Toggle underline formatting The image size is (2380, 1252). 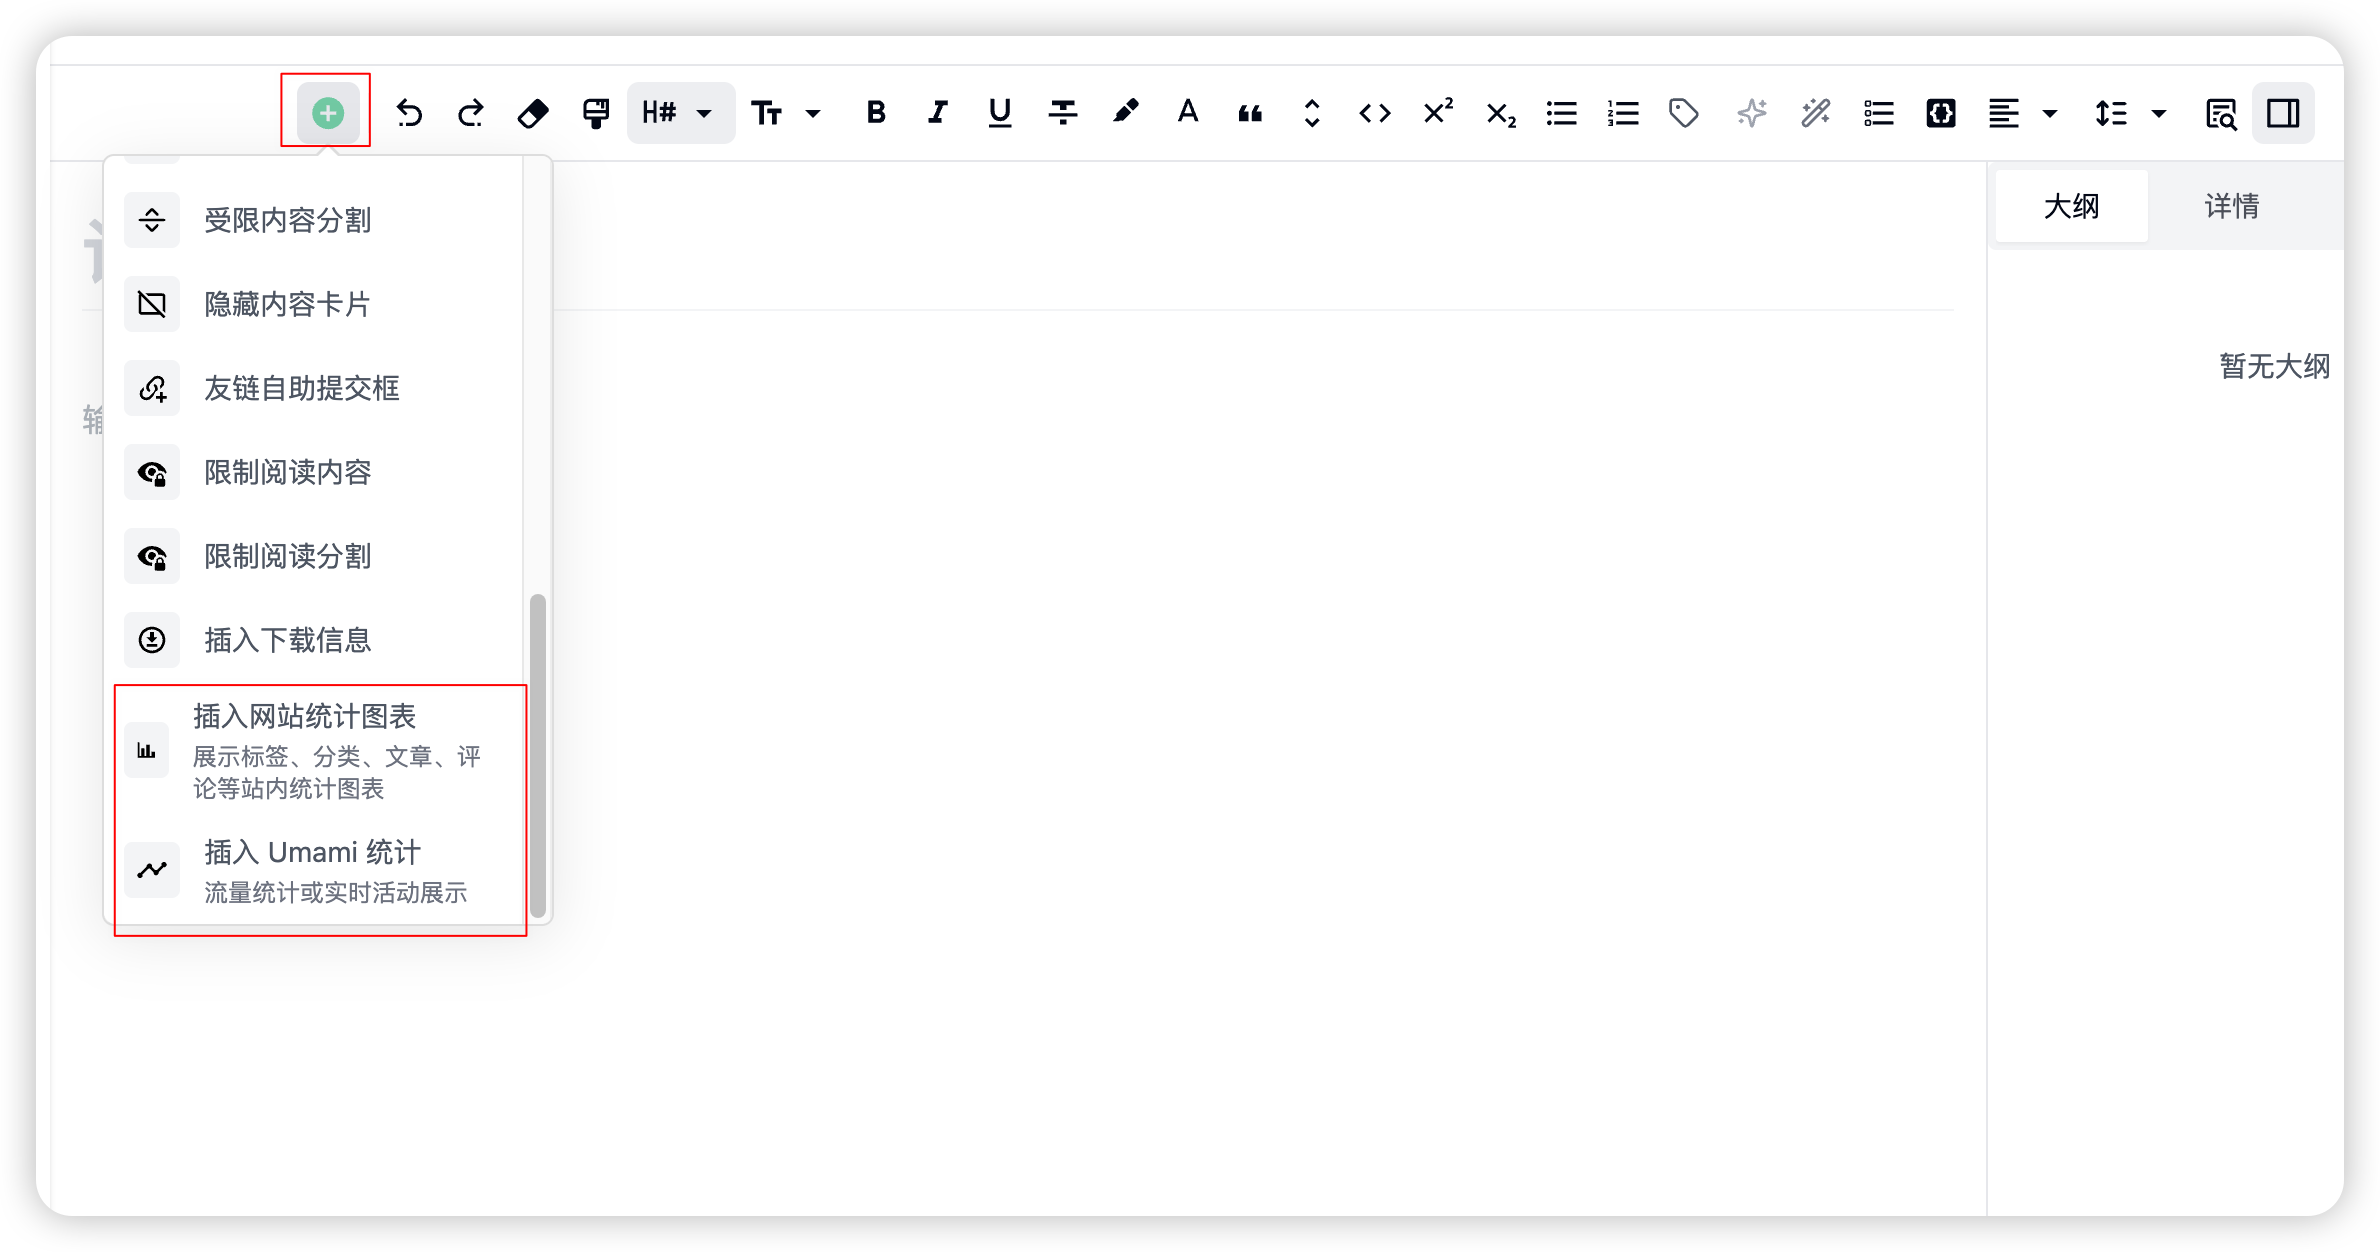(x=1000, y=113)
